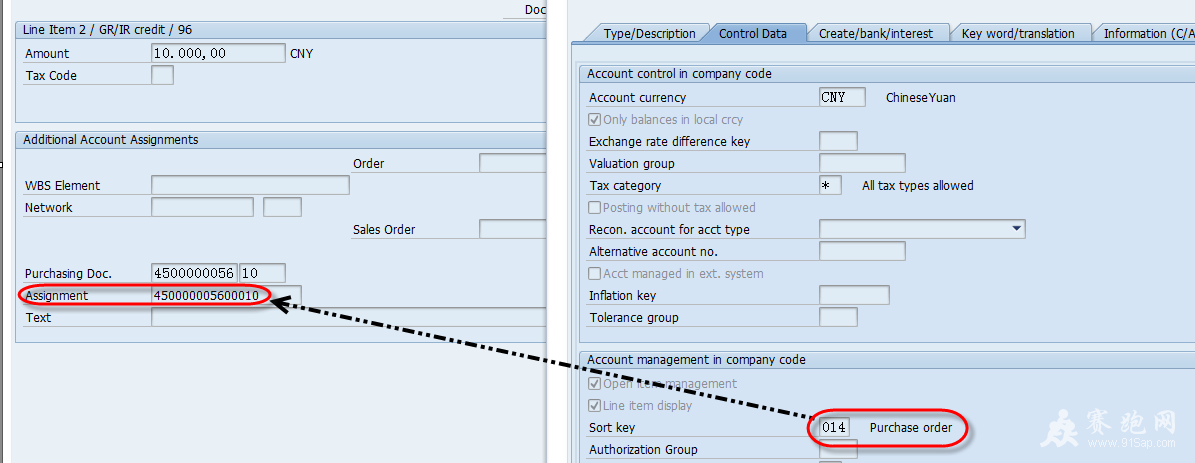Toggle Only balances in local crcy checkbox
The width and height of the screenshot is (1195, 463).
(594, 120)
